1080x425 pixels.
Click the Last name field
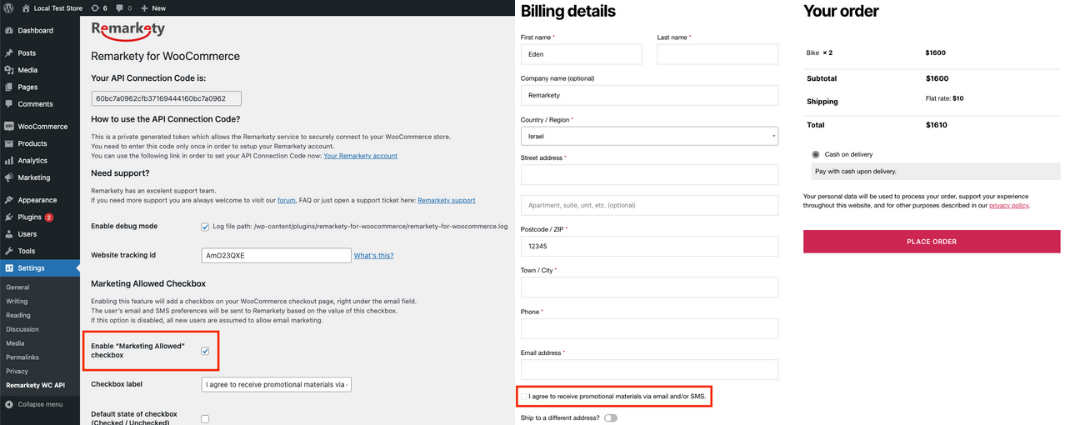point(718,54)
